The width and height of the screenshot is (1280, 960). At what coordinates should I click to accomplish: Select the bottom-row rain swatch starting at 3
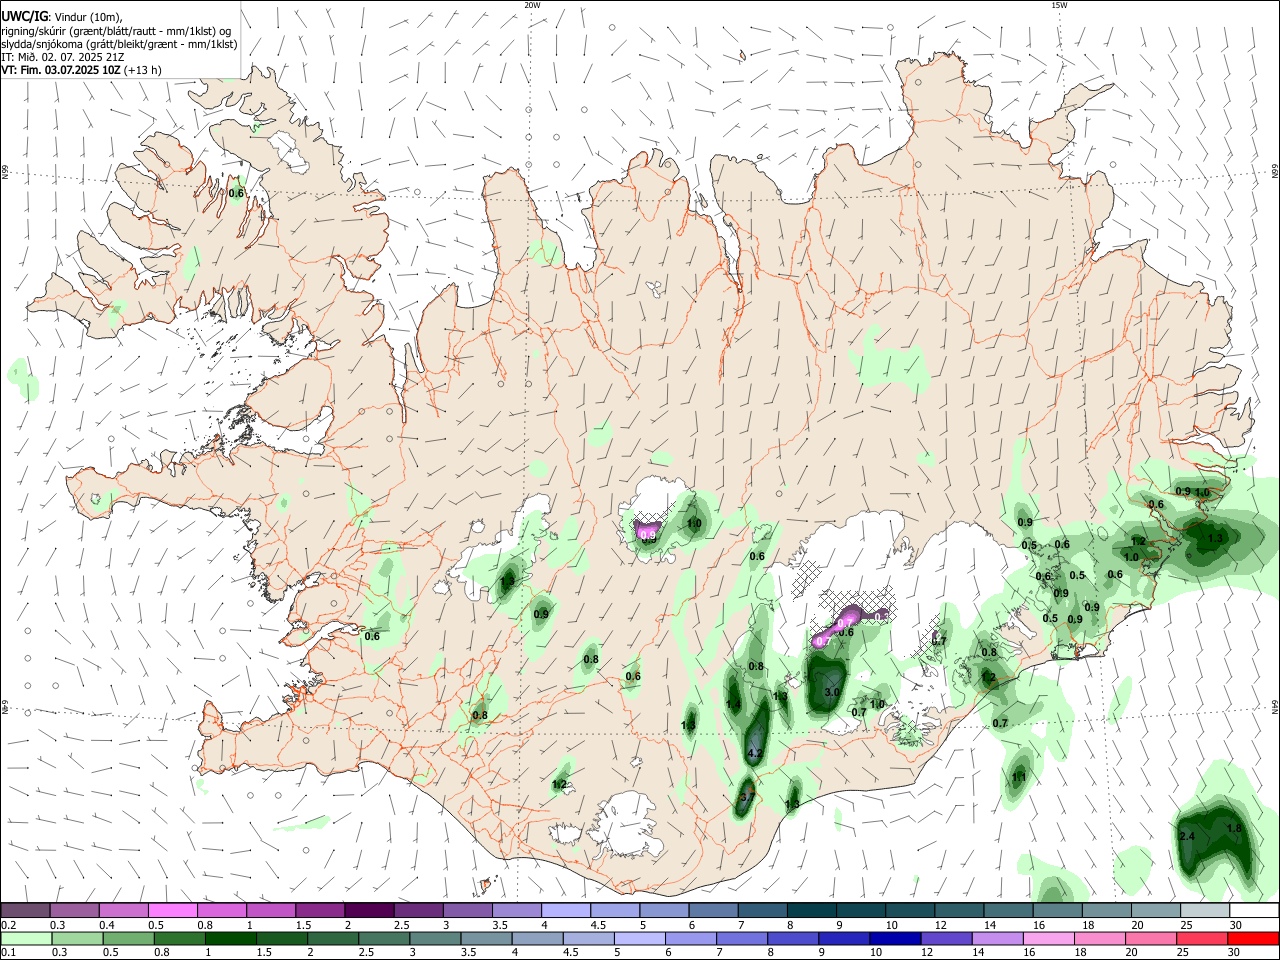436,938
